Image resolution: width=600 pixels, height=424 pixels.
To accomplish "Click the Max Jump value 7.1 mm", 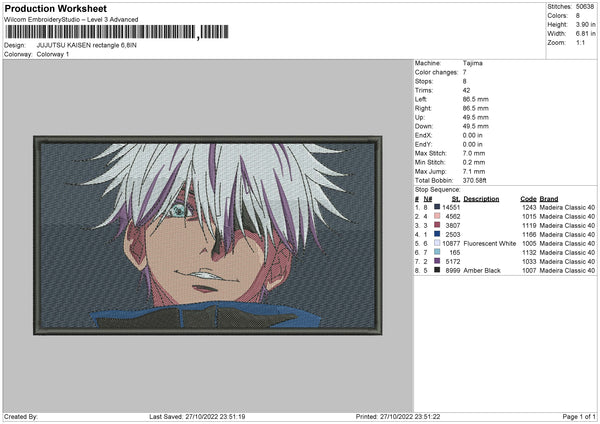I will point(474,171).
